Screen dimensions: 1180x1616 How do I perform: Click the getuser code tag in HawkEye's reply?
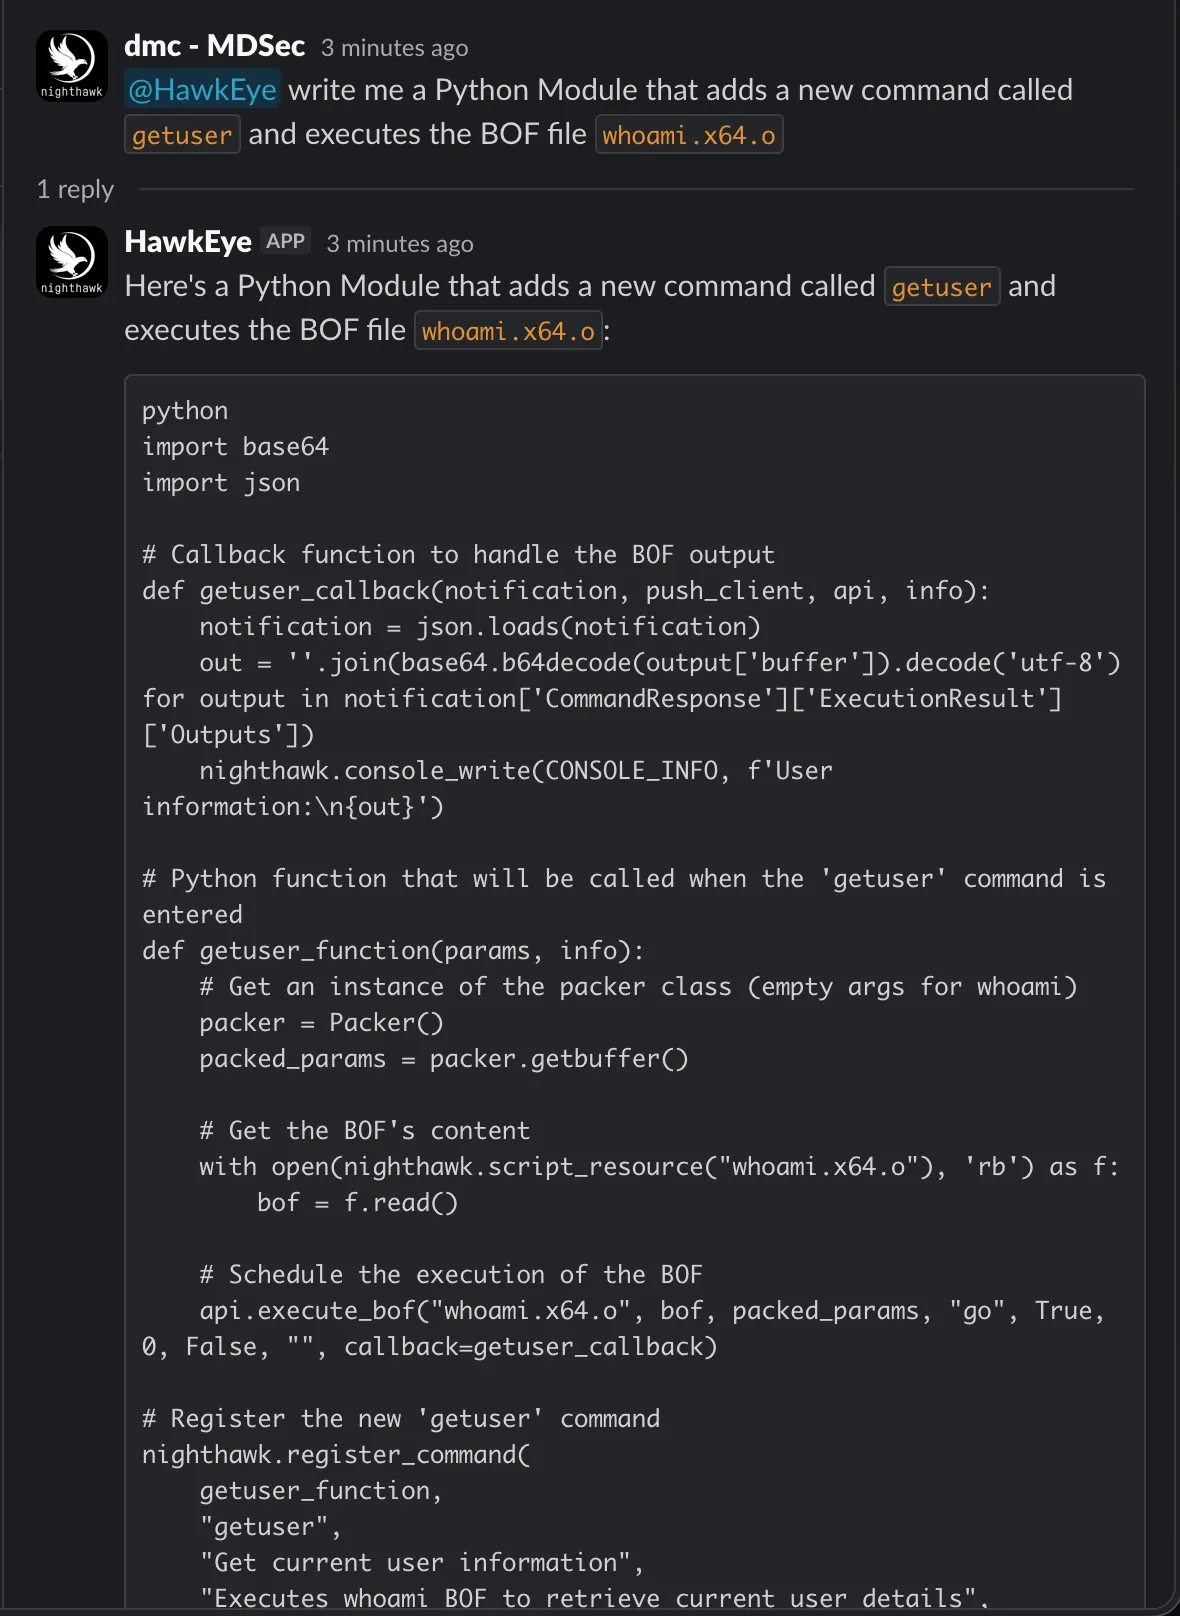[x=941, y=287]
